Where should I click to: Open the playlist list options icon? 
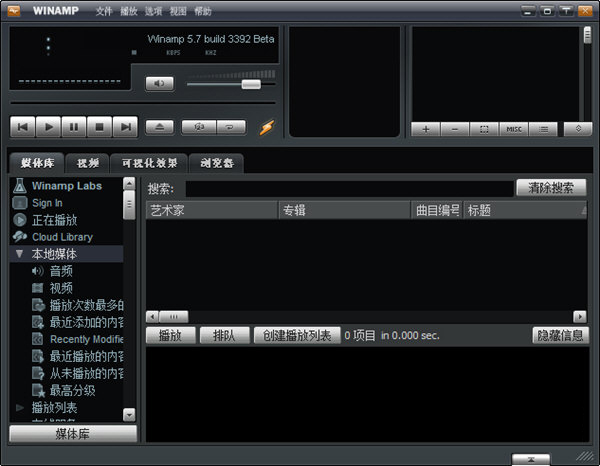(x=543, y=129)
